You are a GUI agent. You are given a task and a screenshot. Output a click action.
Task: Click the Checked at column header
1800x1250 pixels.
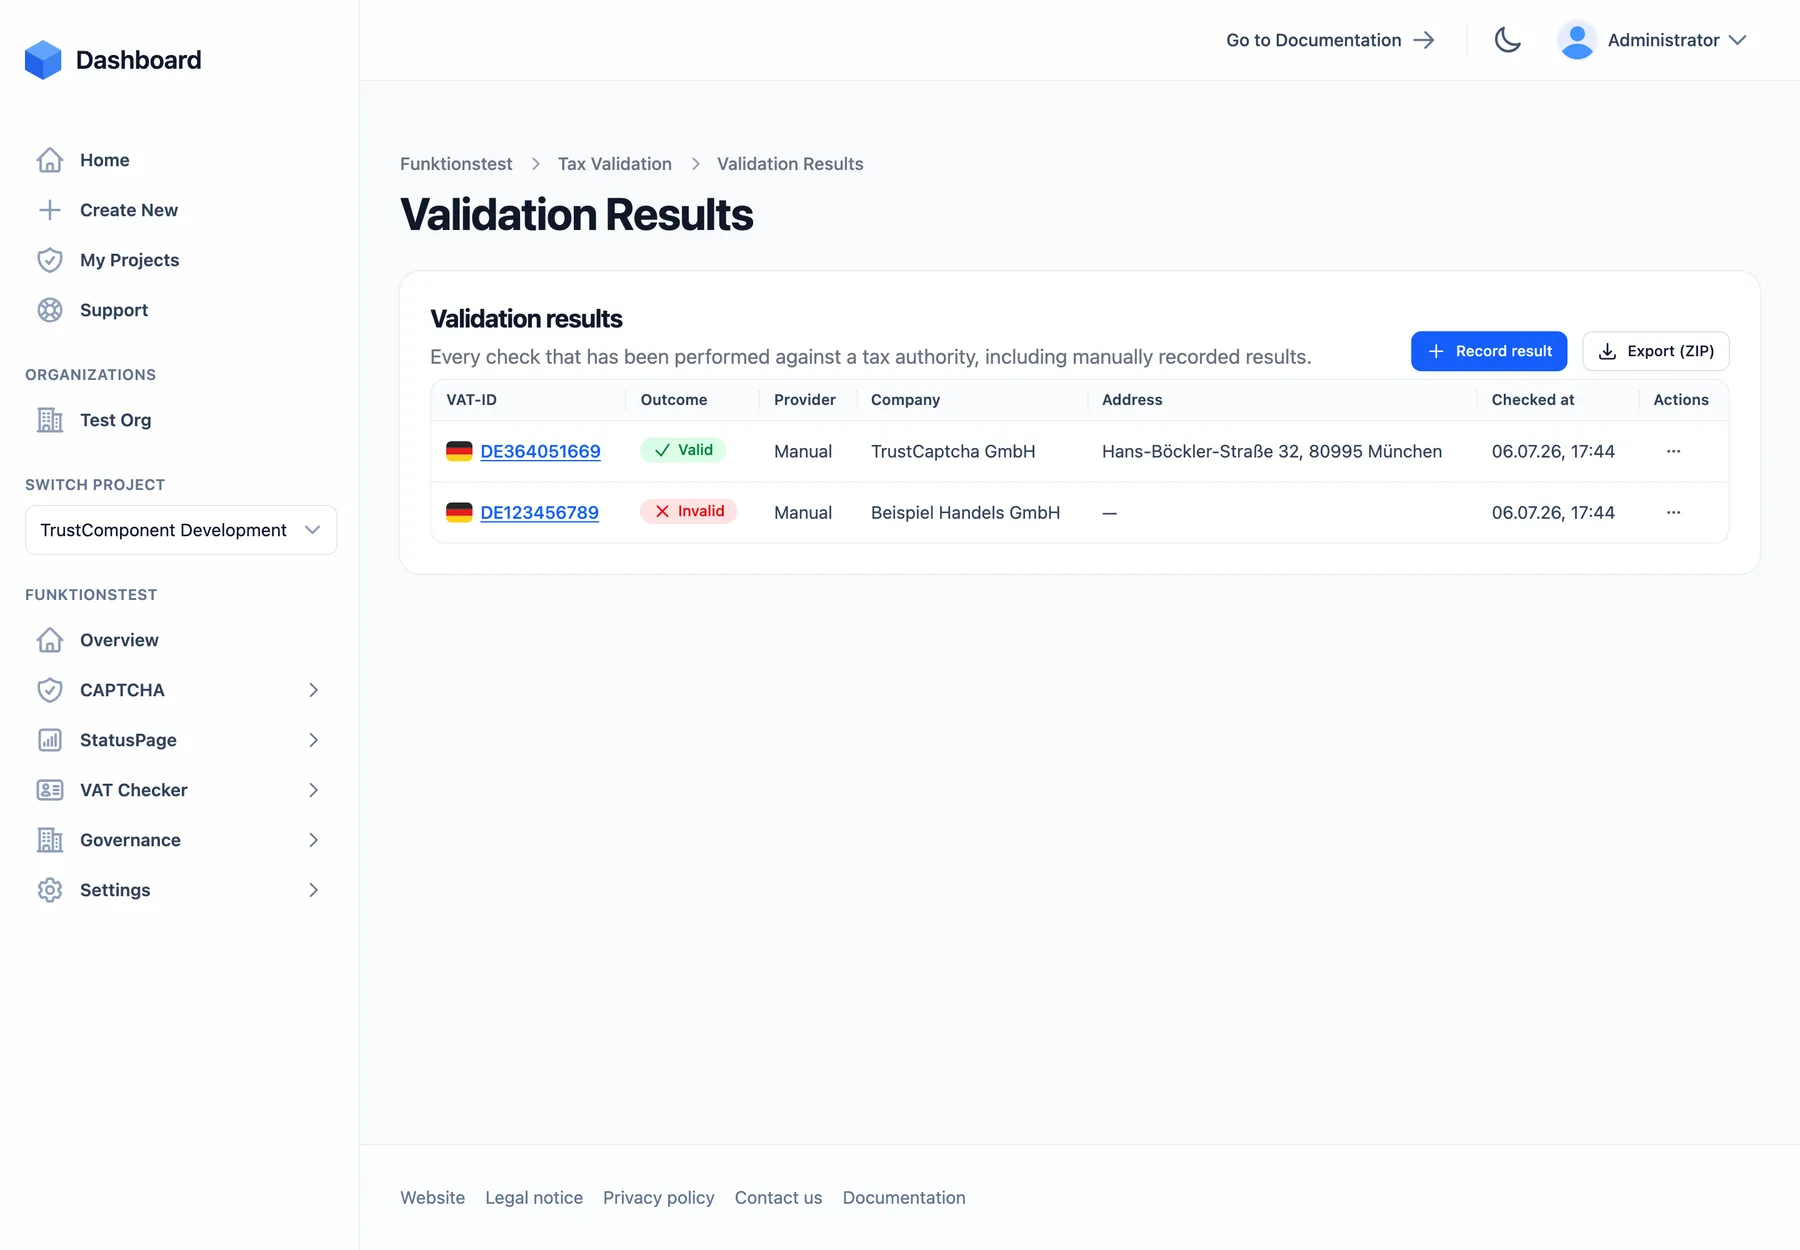(x=1533, y=400)
